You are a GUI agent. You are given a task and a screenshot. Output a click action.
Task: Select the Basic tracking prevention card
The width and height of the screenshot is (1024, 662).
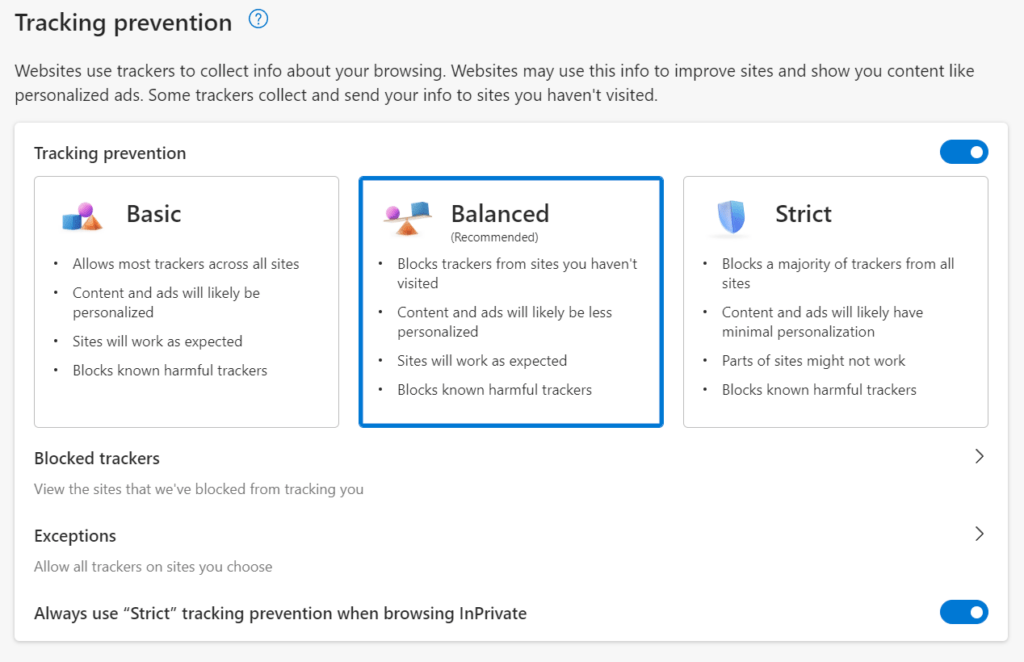[x=186, y=302]
